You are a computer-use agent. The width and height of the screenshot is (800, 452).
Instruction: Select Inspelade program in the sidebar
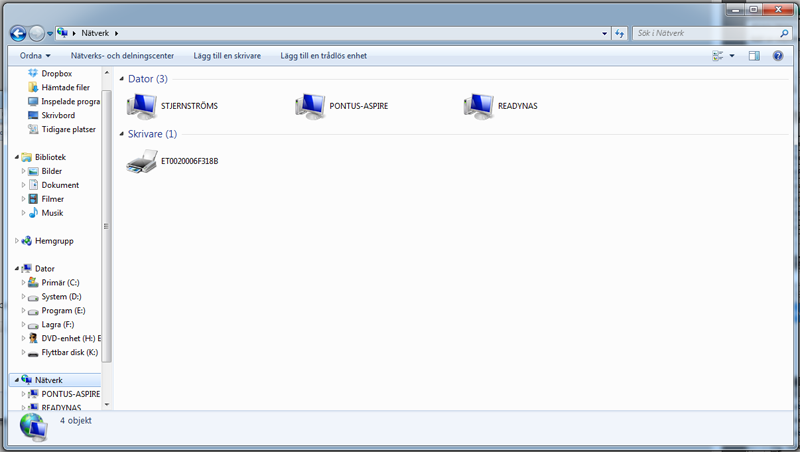point(70,101)
